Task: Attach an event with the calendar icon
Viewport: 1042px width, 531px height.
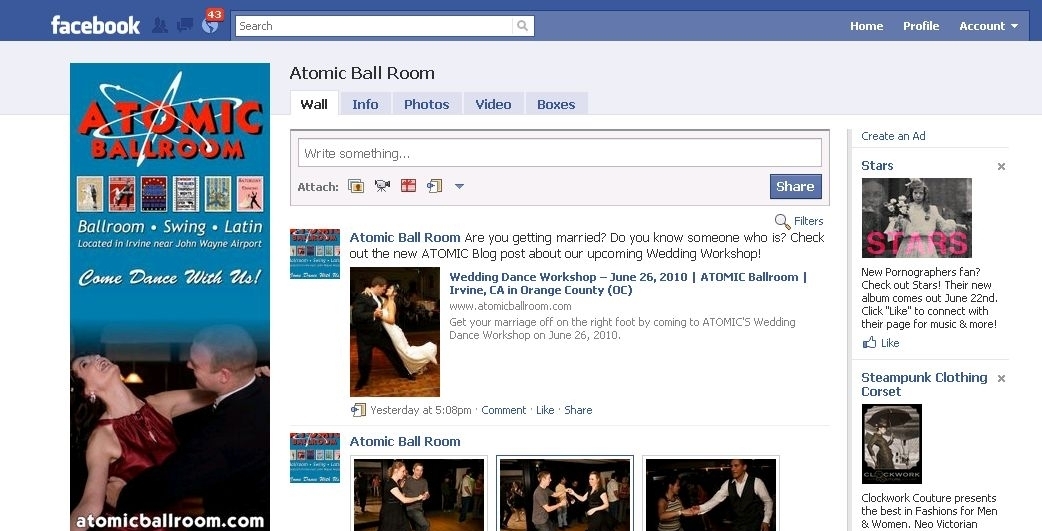Action: point(408,186)
